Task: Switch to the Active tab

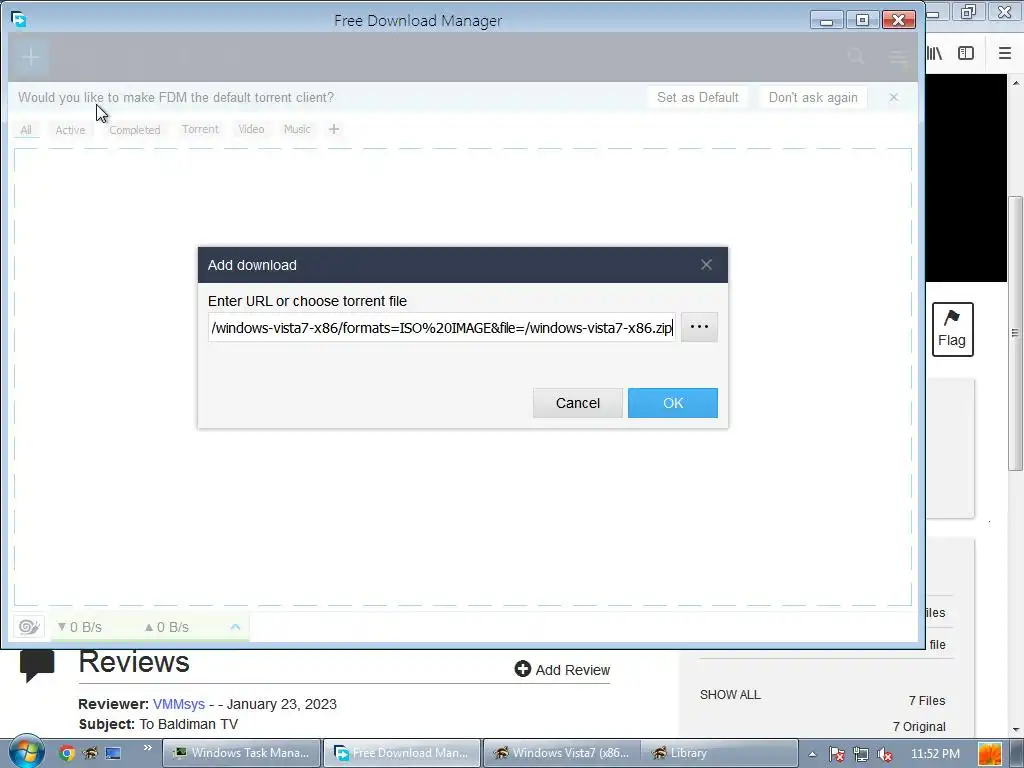Action: 70,129
